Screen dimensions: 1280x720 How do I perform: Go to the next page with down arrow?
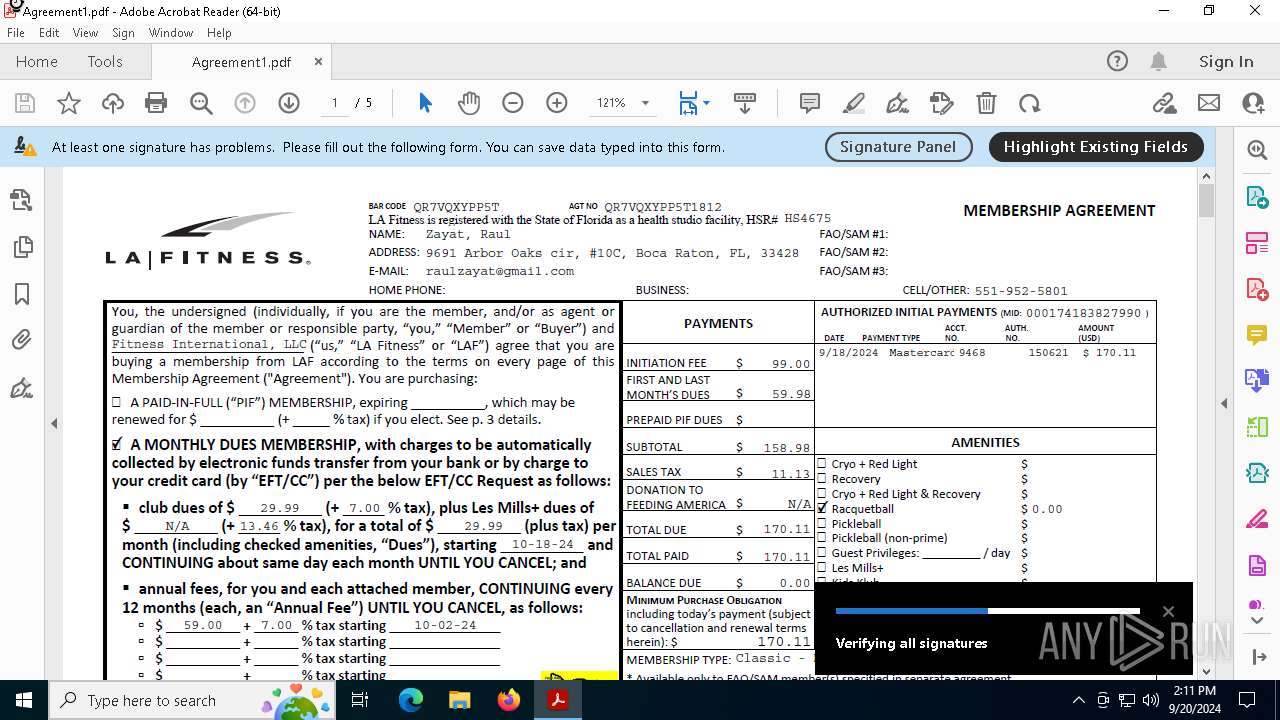click(x=289, y=103)
